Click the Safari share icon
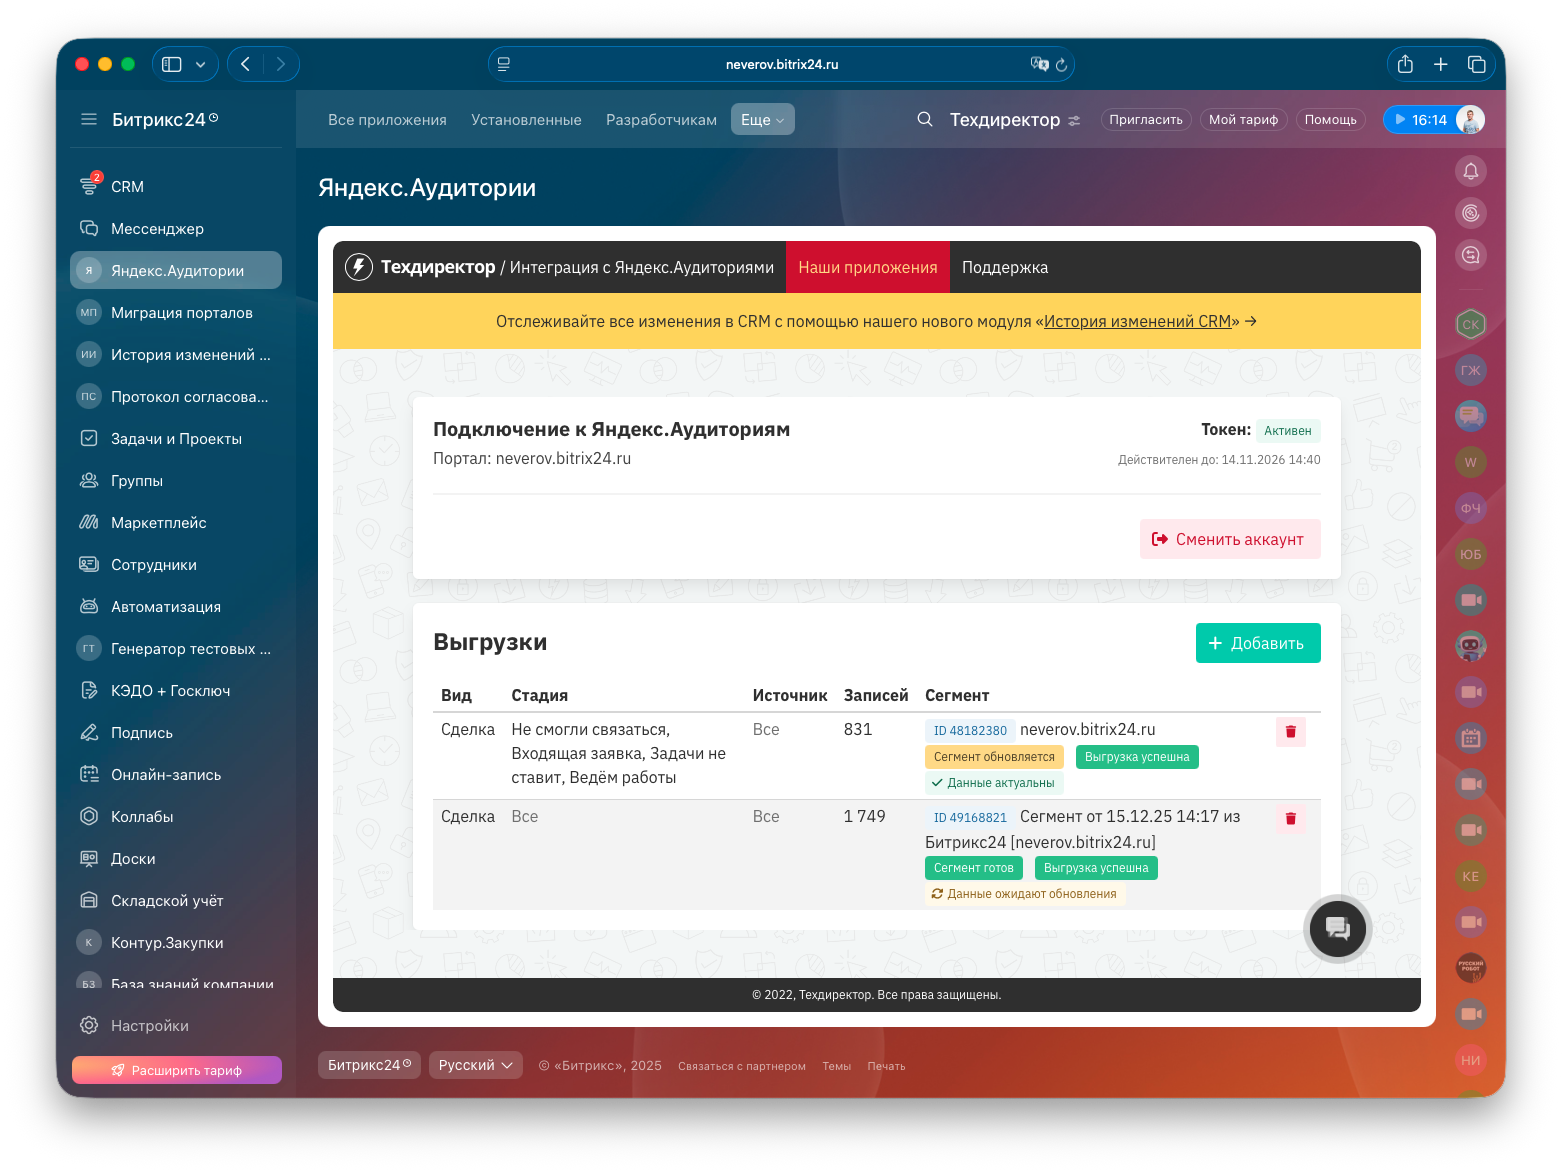Viewport: 1562px width, 1172px height. coord(1405,64)
